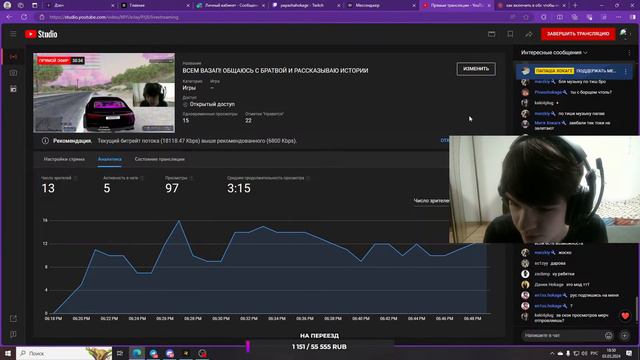
Task: Click the pinned ПАПАША ХОКАГЕ message
Action: coord(574,71)
